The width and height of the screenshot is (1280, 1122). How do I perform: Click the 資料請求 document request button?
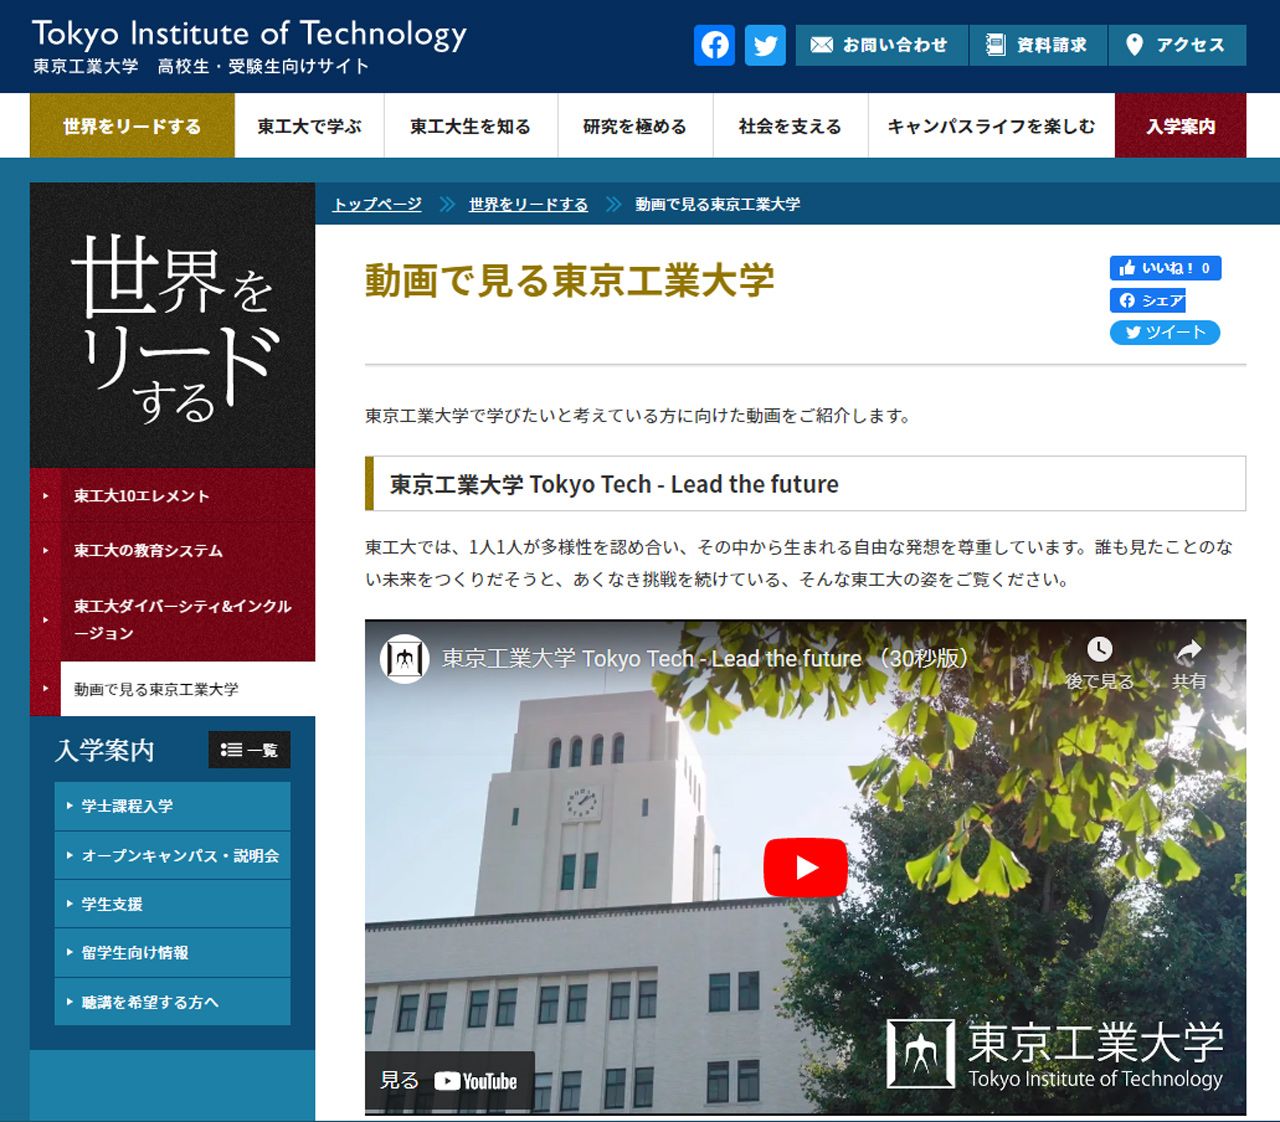[x=1037, y=45]
